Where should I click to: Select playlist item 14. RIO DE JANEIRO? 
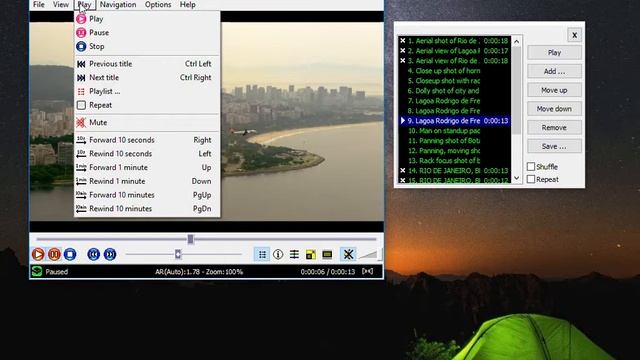455,171
